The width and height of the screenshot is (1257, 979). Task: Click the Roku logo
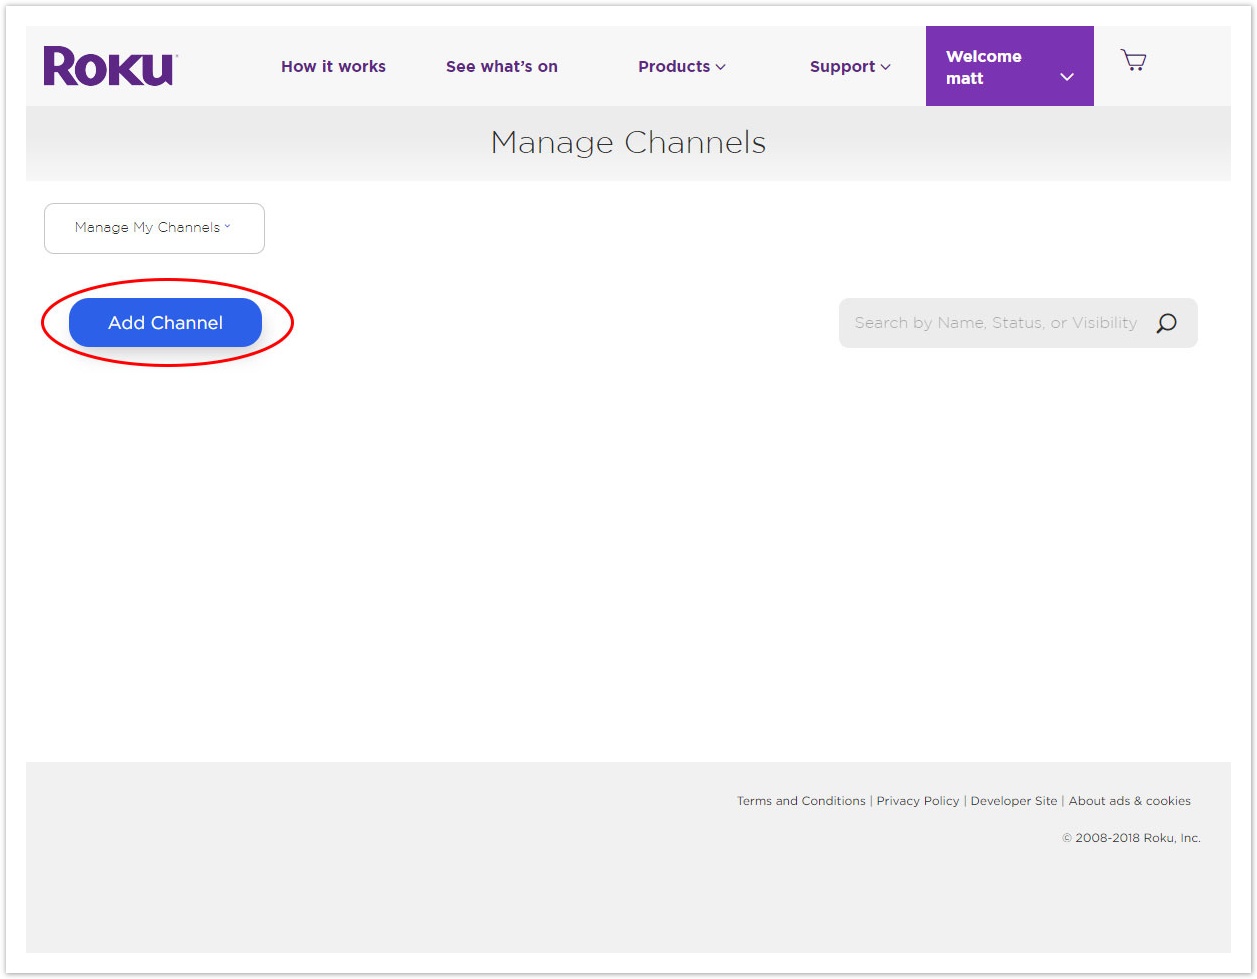110,66
